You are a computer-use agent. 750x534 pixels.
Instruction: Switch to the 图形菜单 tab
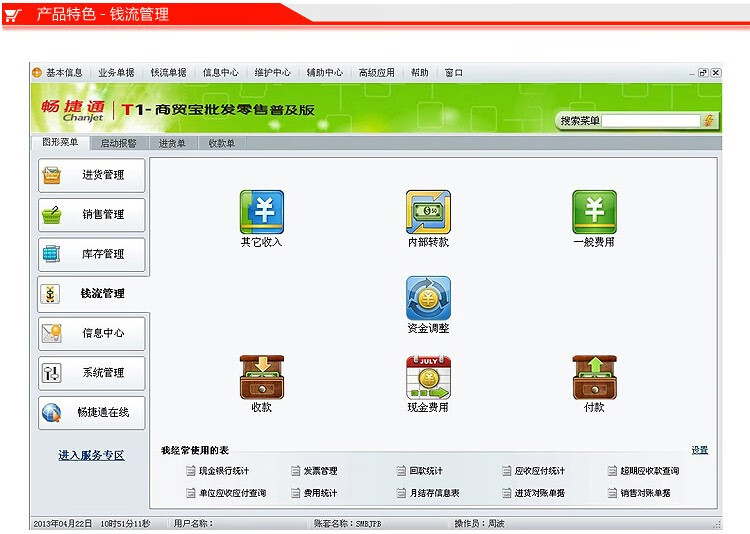point(60,143)
